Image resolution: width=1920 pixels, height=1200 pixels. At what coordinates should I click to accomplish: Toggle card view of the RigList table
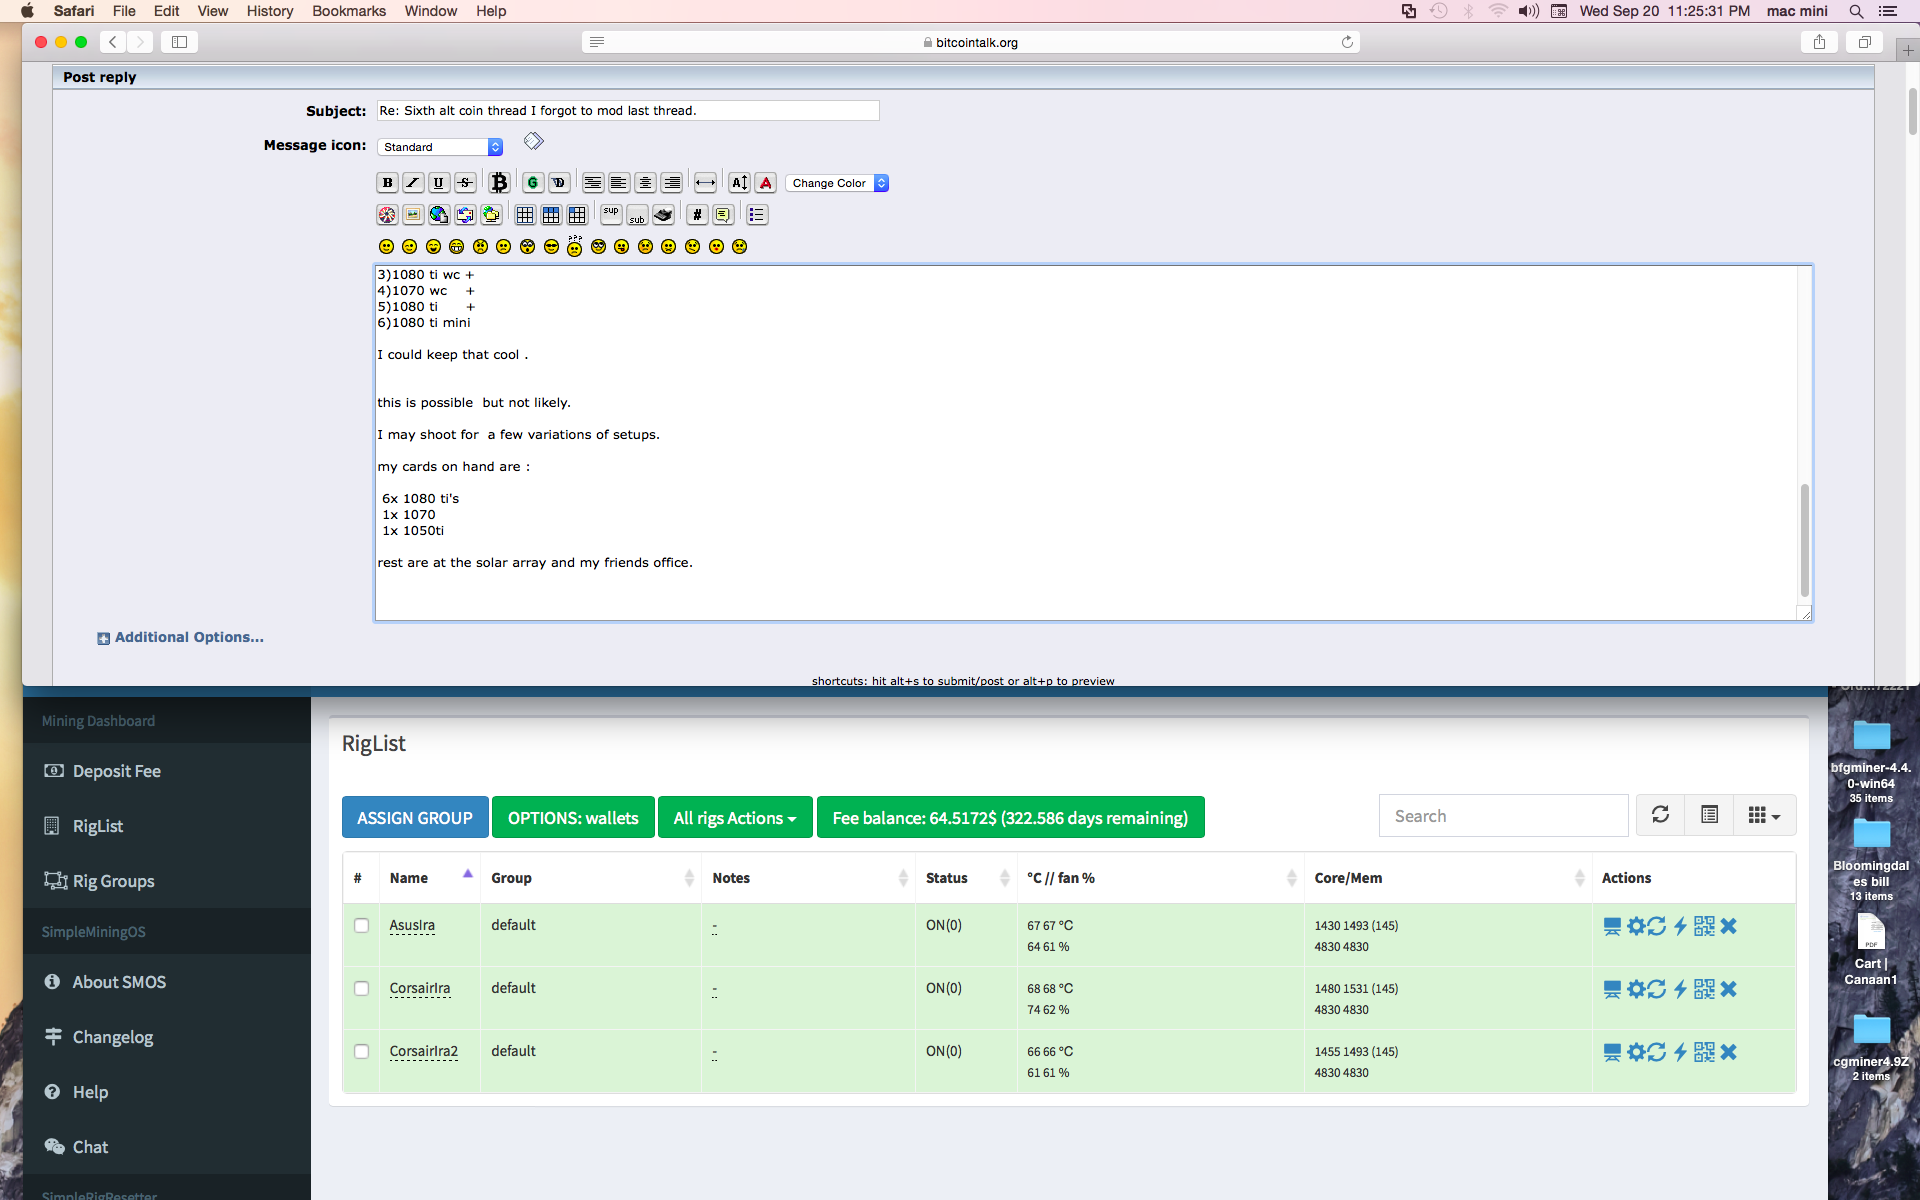(1709, 815)
